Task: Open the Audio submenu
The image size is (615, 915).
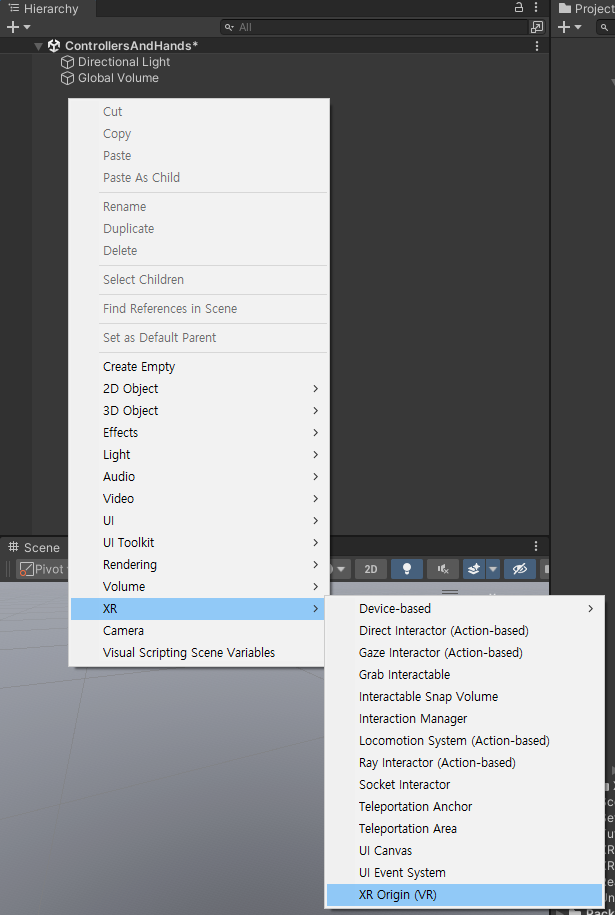Action: click(198, 477)
